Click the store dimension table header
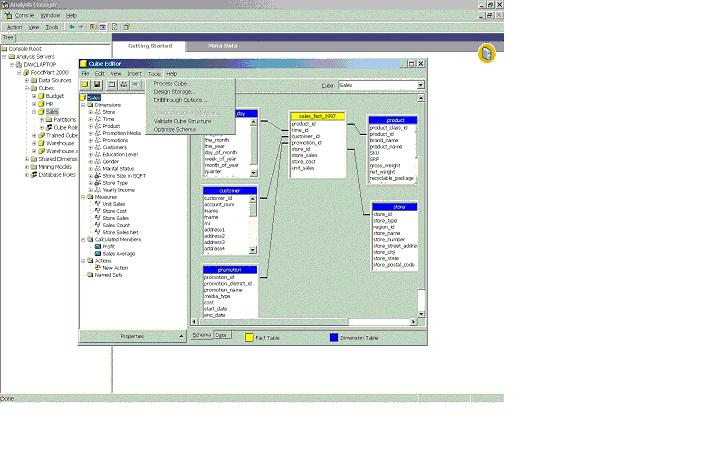 [394, 207]
